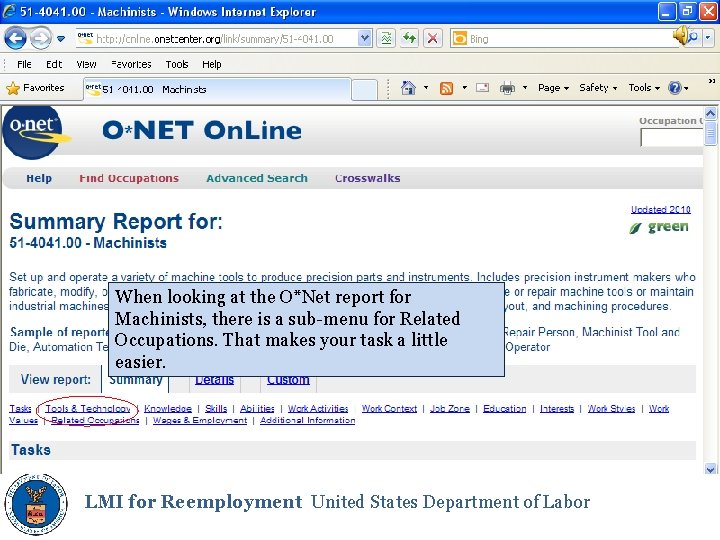The image size is (720, 540).
Task: Click the address bar URL field
Action: click(x=217, y=39)
